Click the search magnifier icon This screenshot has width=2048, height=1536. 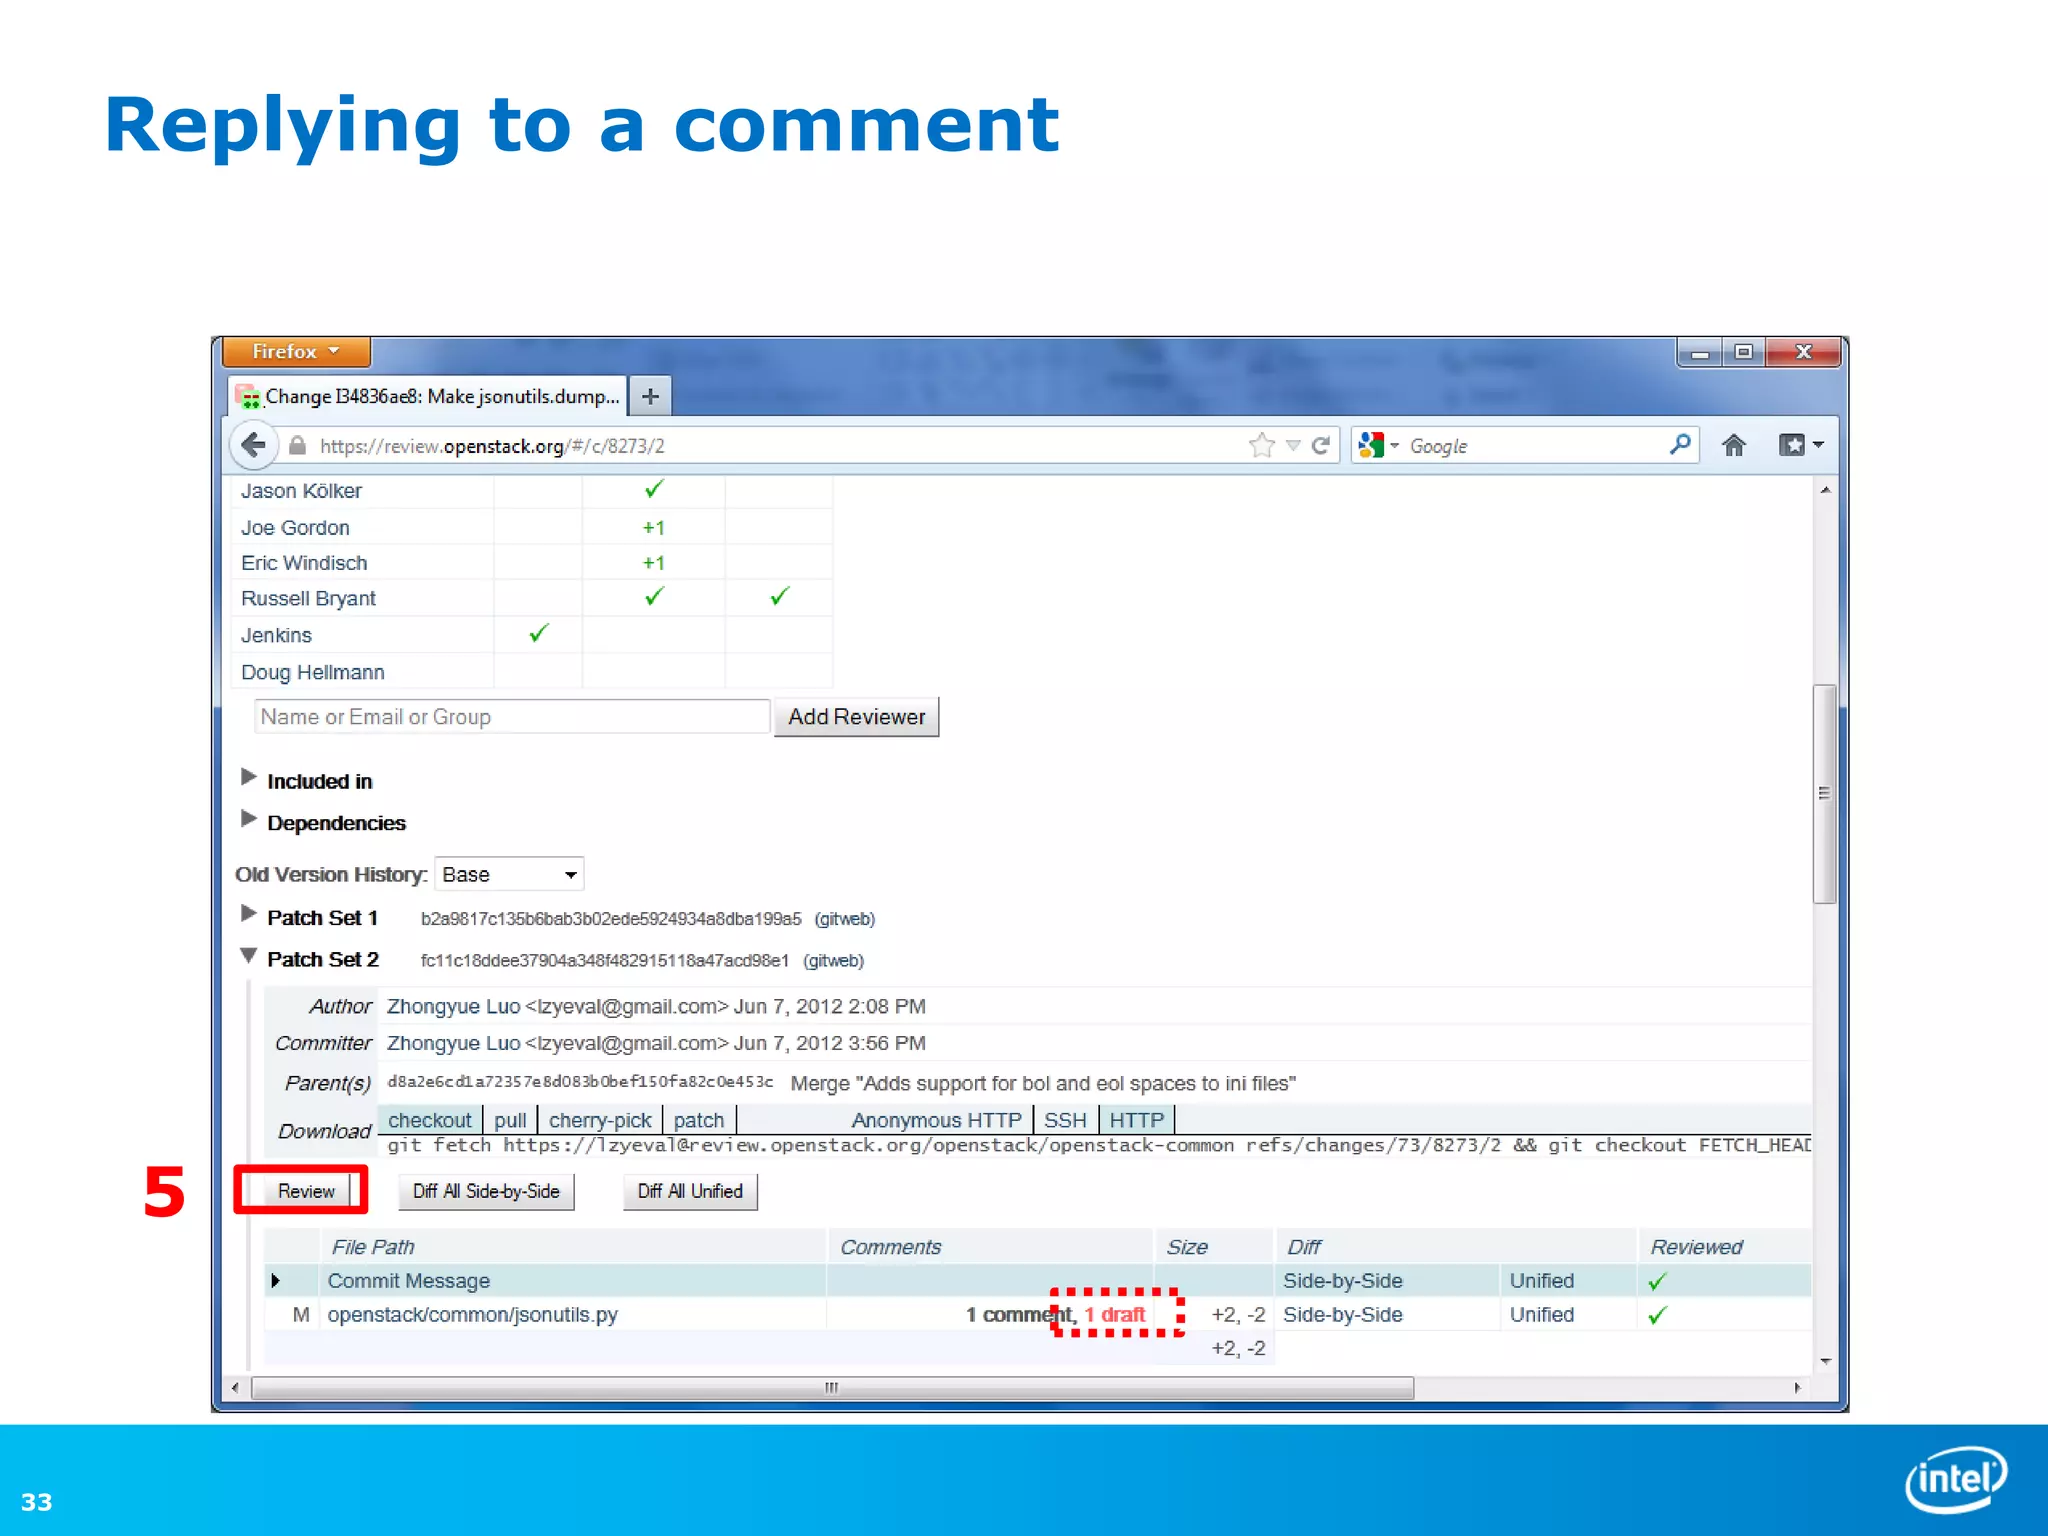click(x=1679, y=443)
